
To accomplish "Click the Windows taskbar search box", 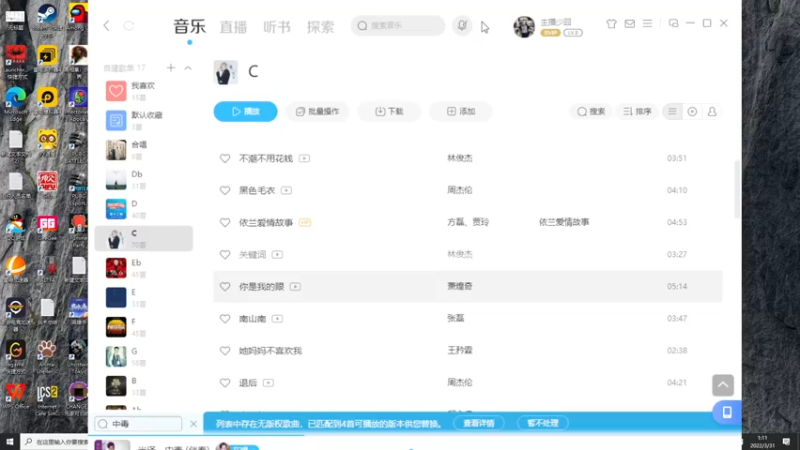I will coord(54,442).
